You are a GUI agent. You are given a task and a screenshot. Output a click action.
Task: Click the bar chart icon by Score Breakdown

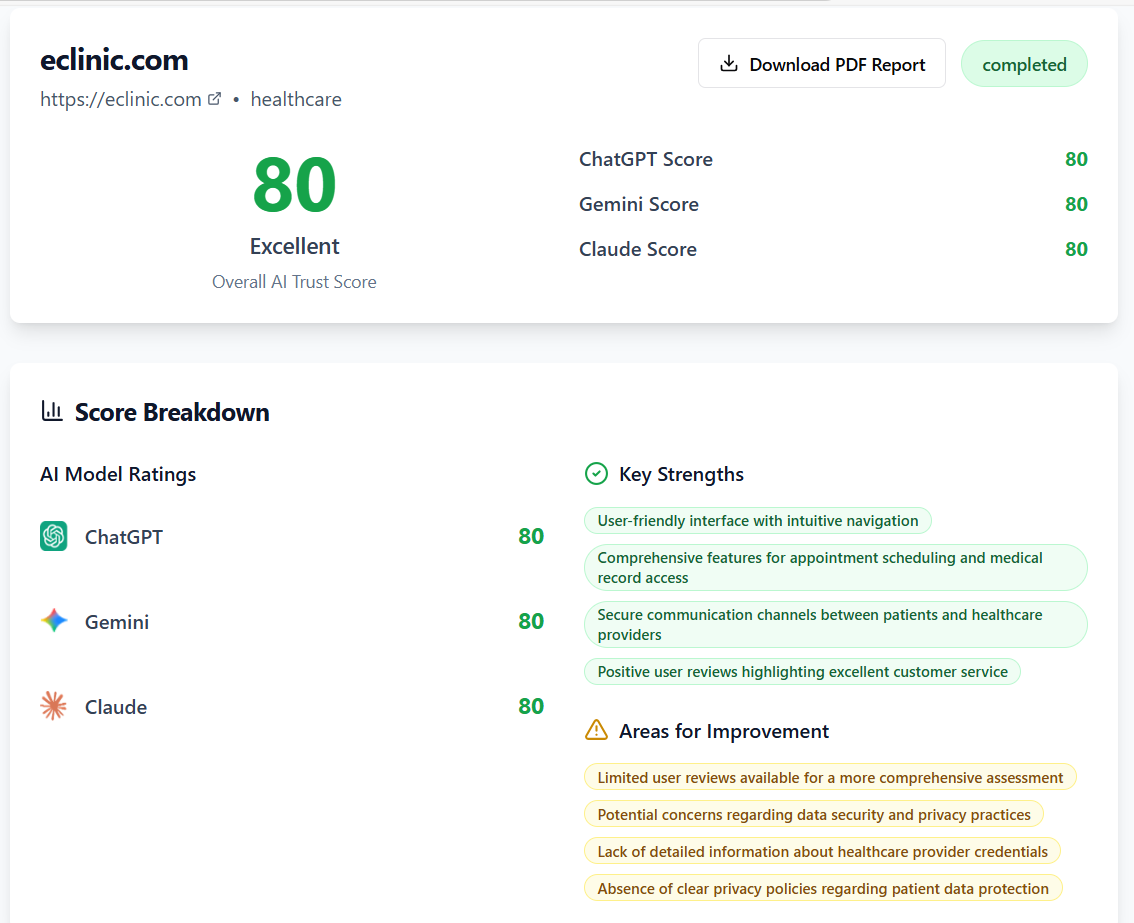coord(52,411)
